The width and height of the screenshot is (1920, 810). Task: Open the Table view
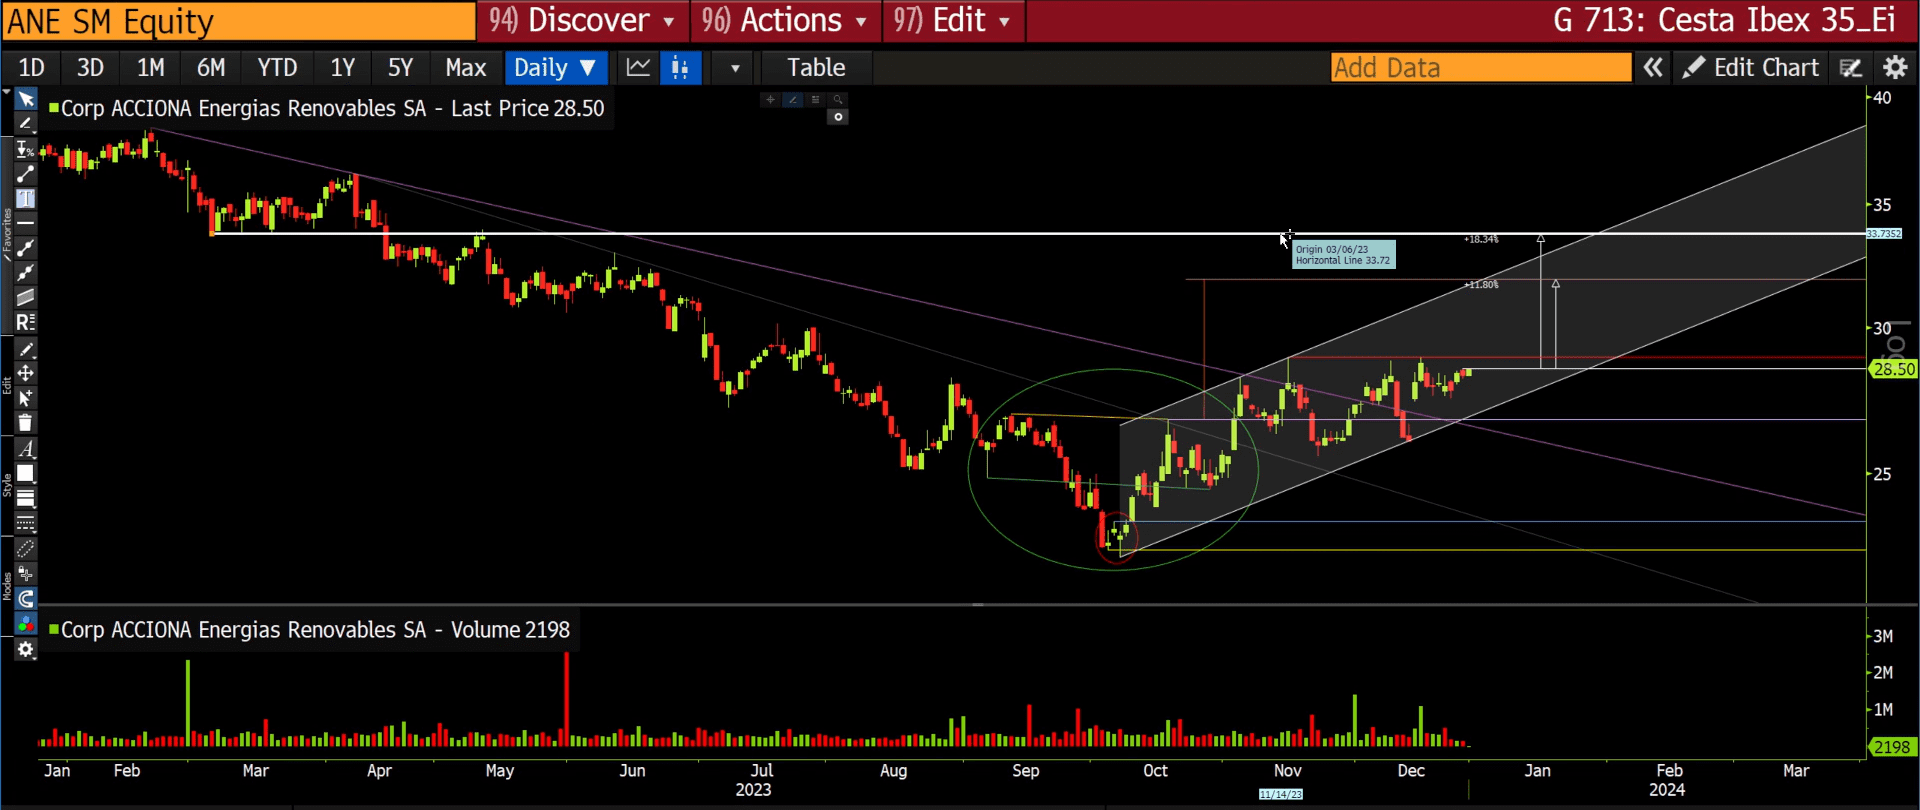[x=816, y=68]
